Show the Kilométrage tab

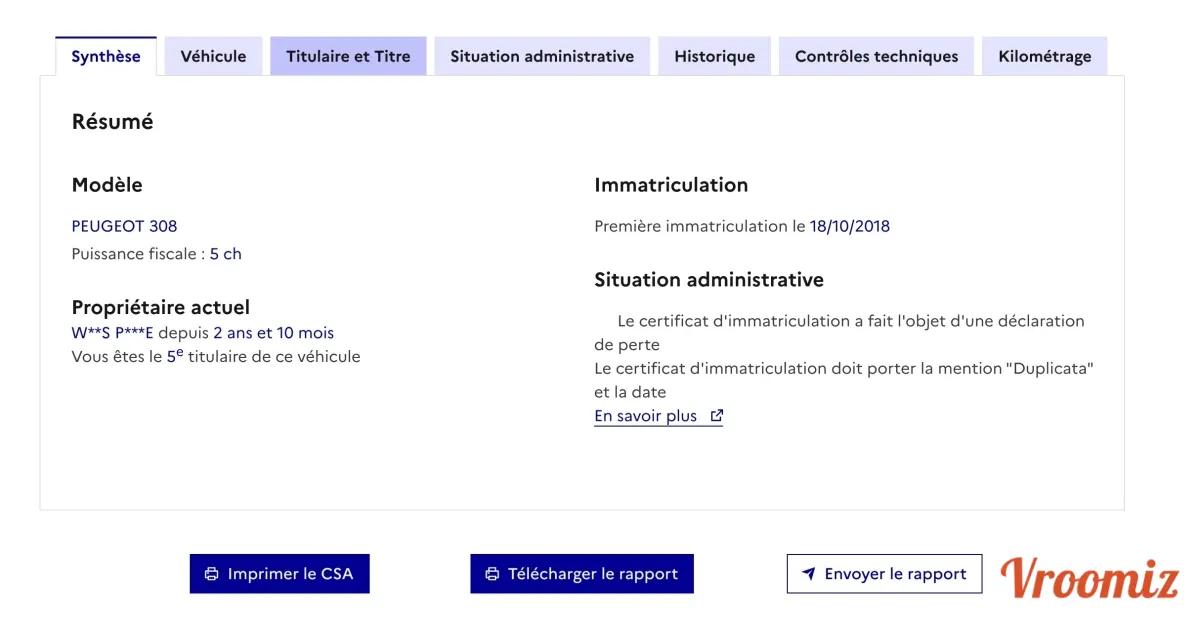pos(1044,56)
